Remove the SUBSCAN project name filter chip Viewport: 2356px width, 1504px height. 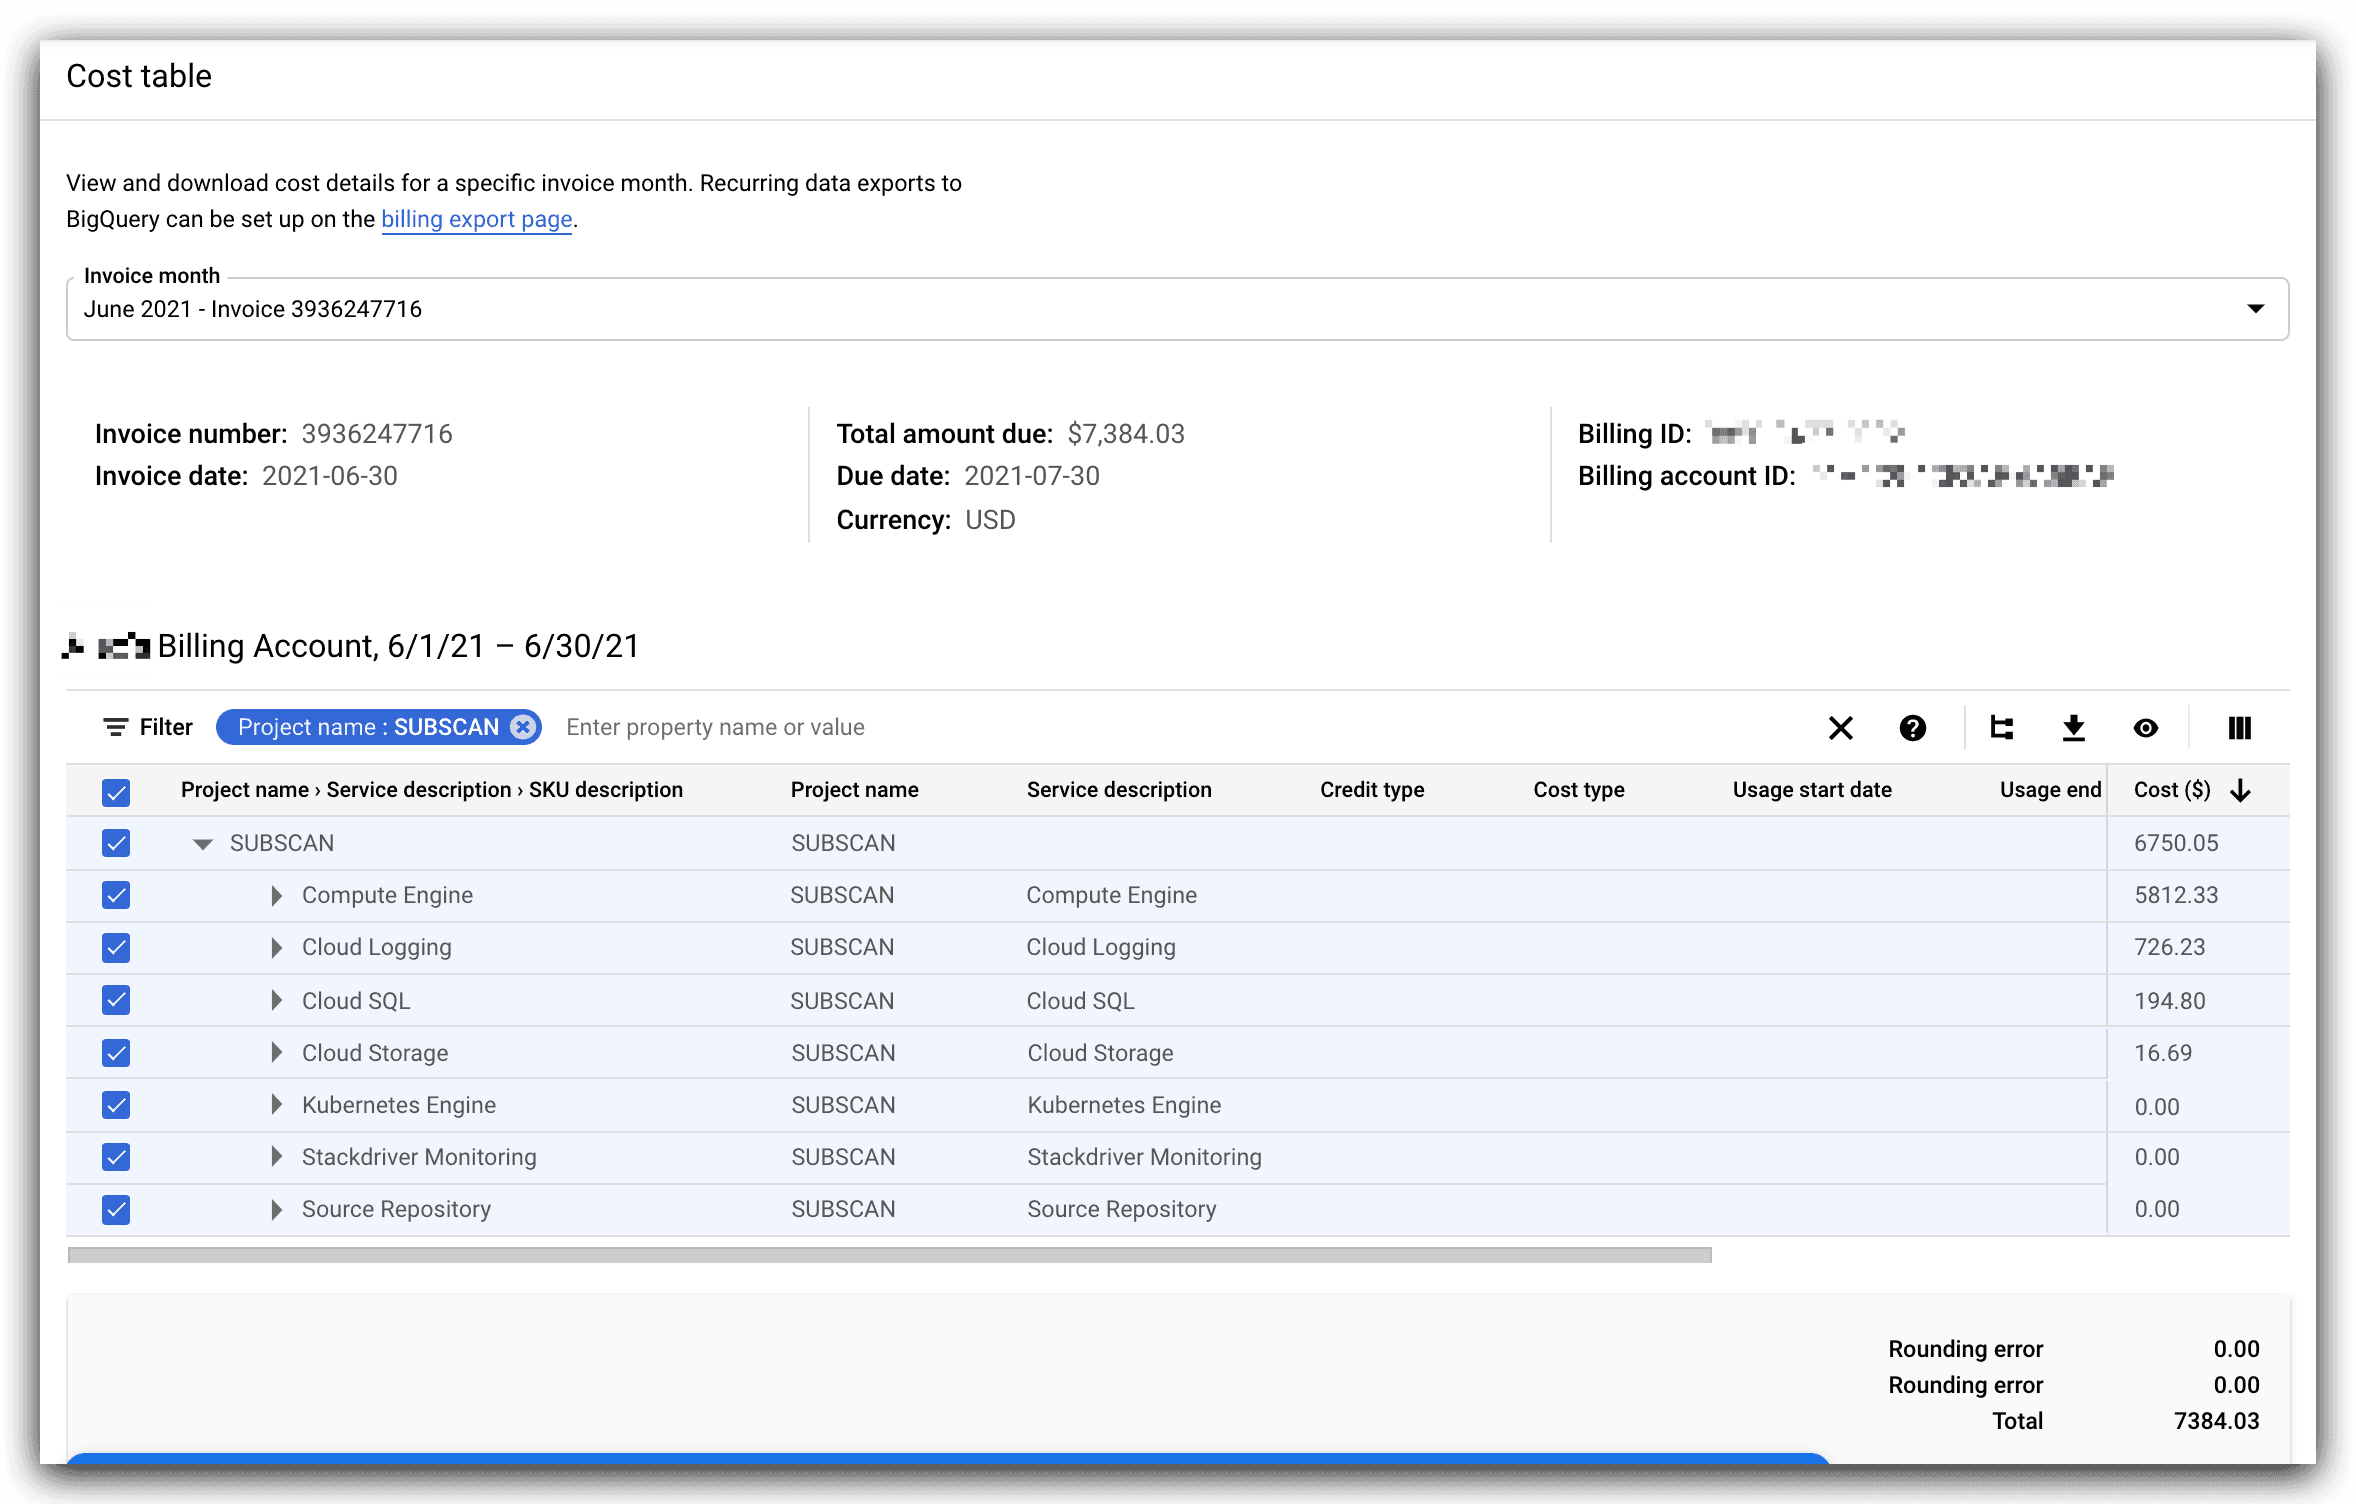tap(522, 727)
